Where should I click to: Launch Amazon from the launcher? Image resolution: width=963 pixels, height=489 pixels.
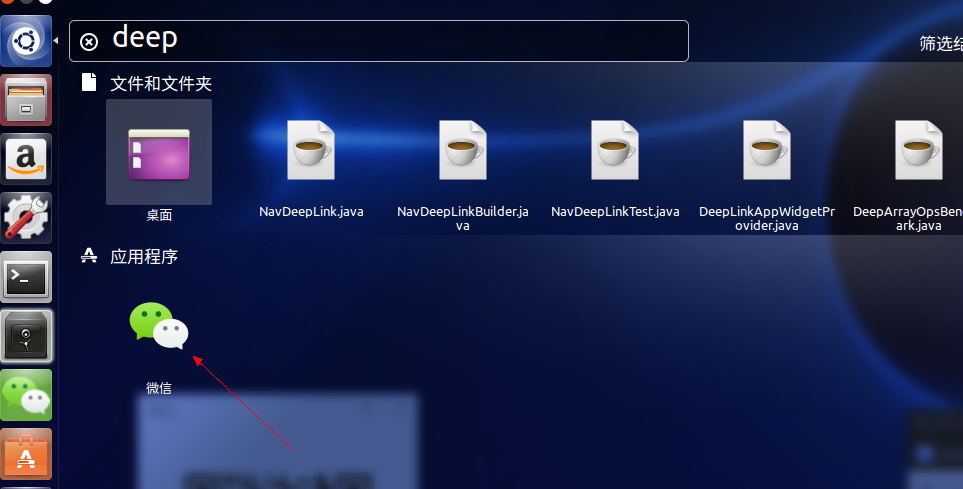tap(26, 159)
